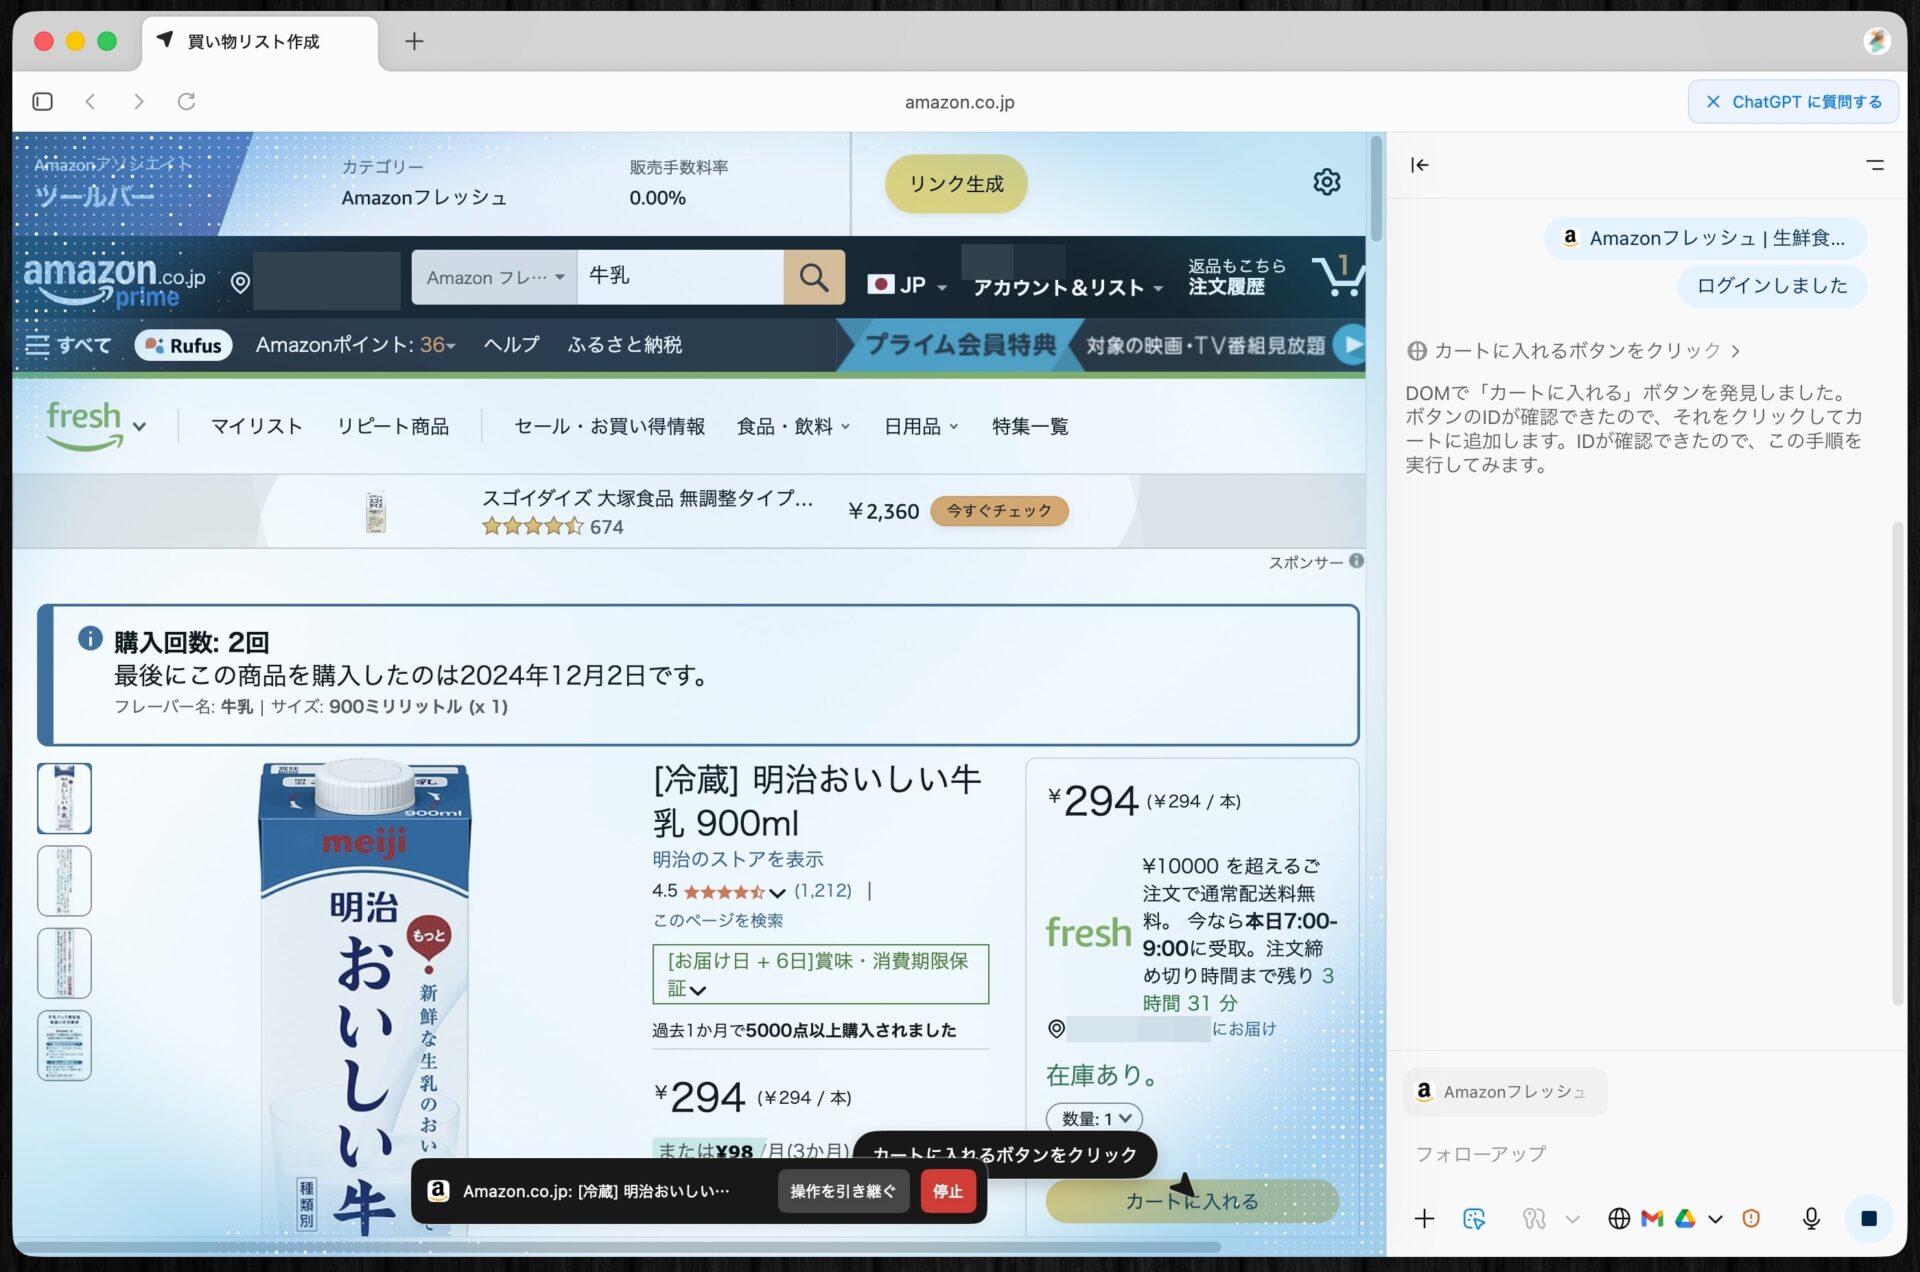The image size is (1920, 1272).
Task: Collapse the ChatGPT side panel arrow icon
Action: pos(1420,165)
